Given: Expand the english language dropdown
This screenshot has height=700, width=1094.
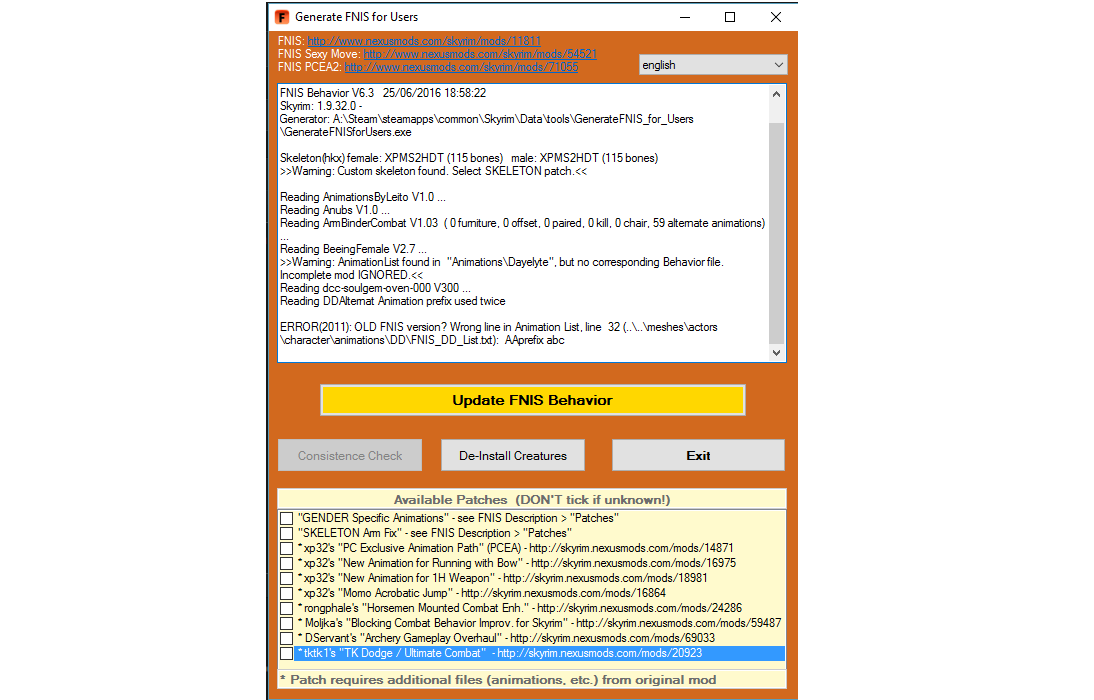Looking at the screenshot, I should [713, 65].
